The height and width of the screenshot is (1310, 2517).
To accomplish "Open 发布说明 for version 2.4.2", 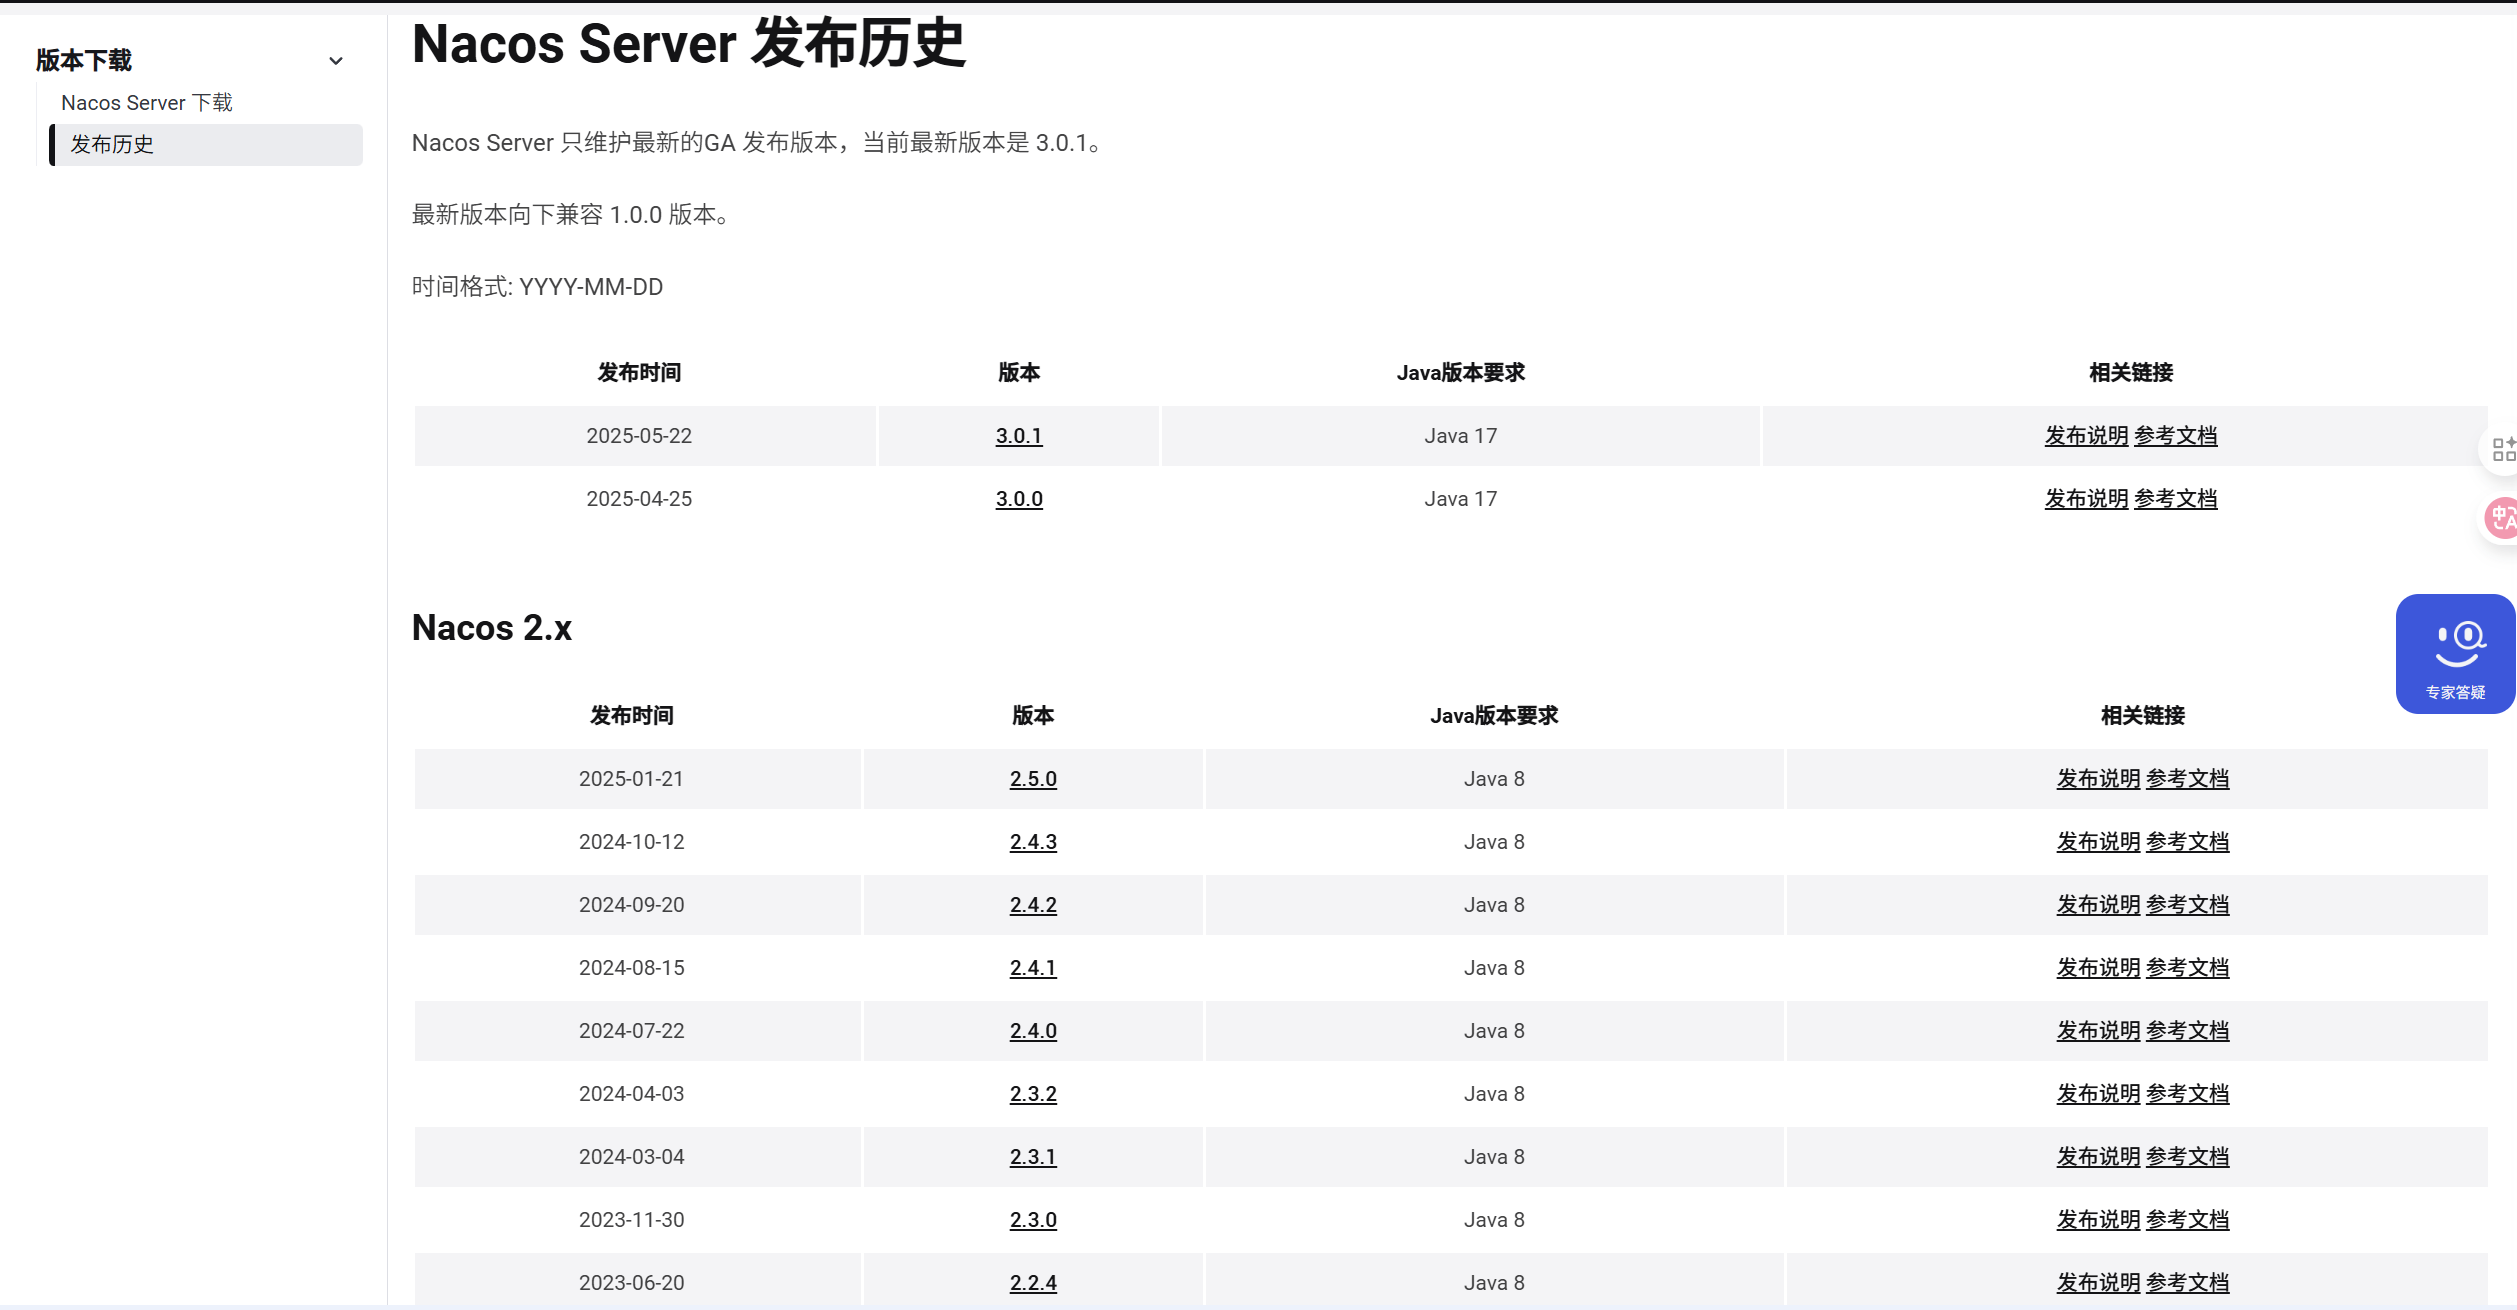I will pyautogui.click(x=2098, y=905).
